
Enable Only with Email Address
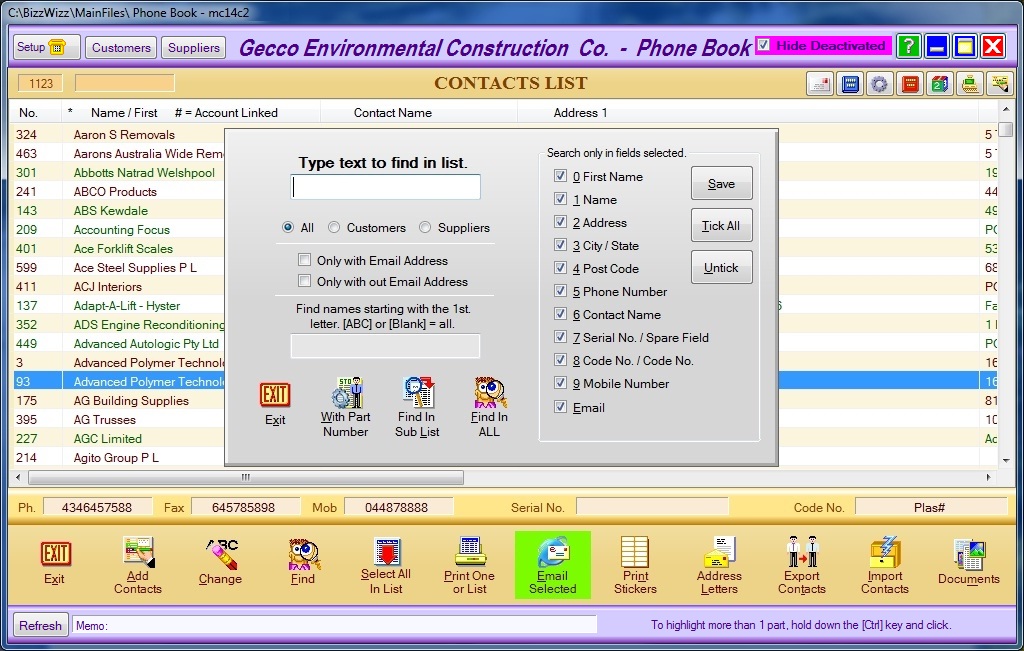pyautogui.click(x=304, y=260)
